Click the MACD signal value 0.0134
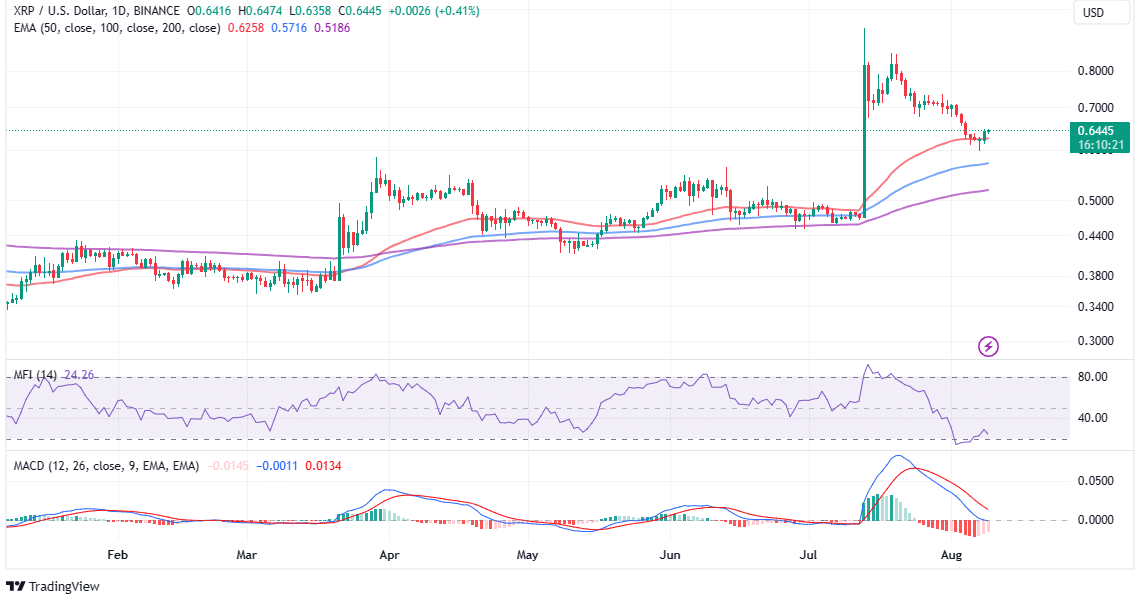Viewport: 1143px width, 603px height. 323,465
